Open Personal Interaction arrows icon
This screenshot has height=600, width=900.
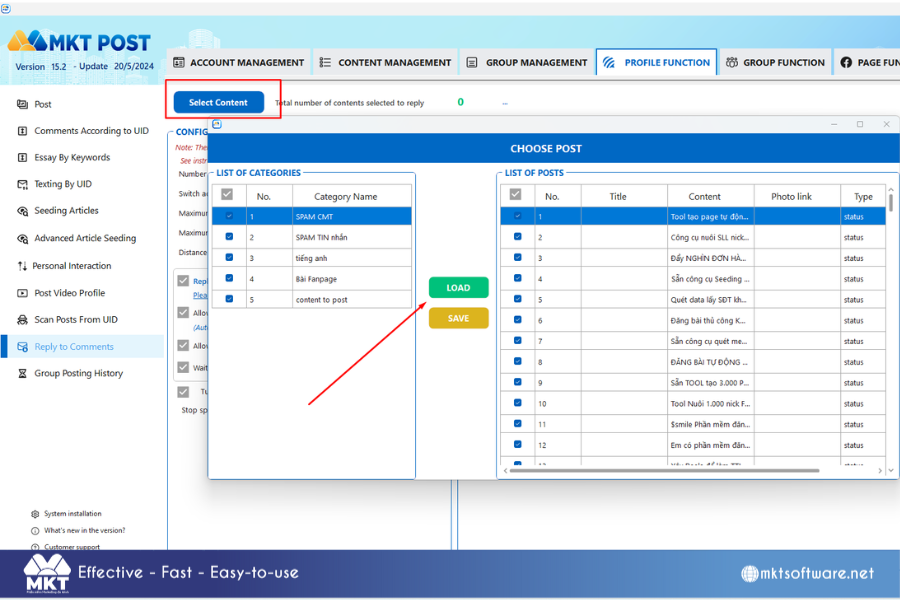(x=22, y=266)
